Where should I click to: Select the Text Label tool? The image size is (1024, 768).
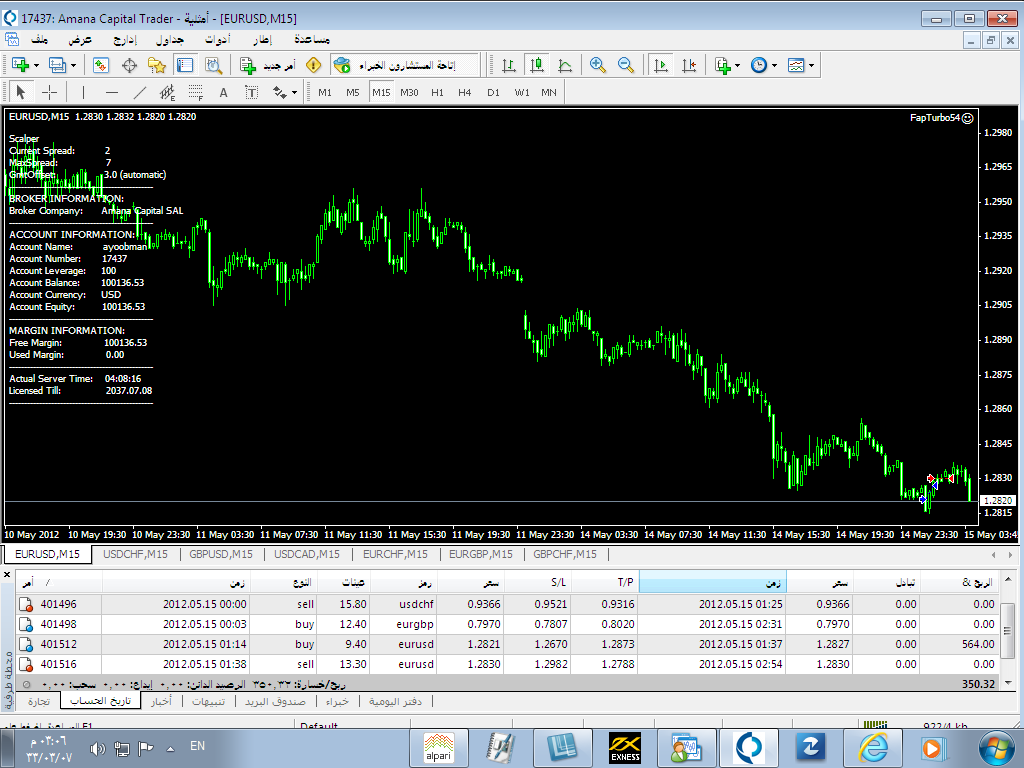coord(251,93)
